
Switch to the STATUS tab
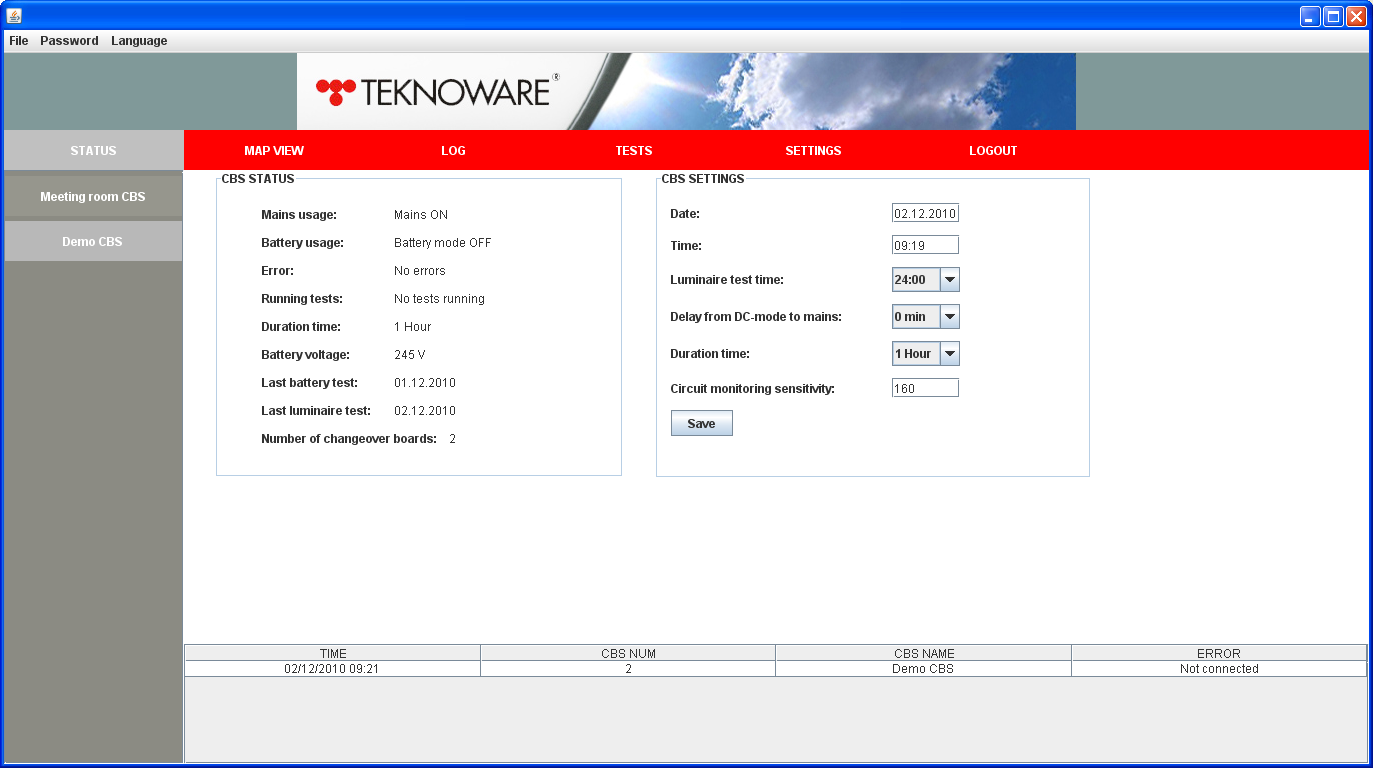point(93,151)
